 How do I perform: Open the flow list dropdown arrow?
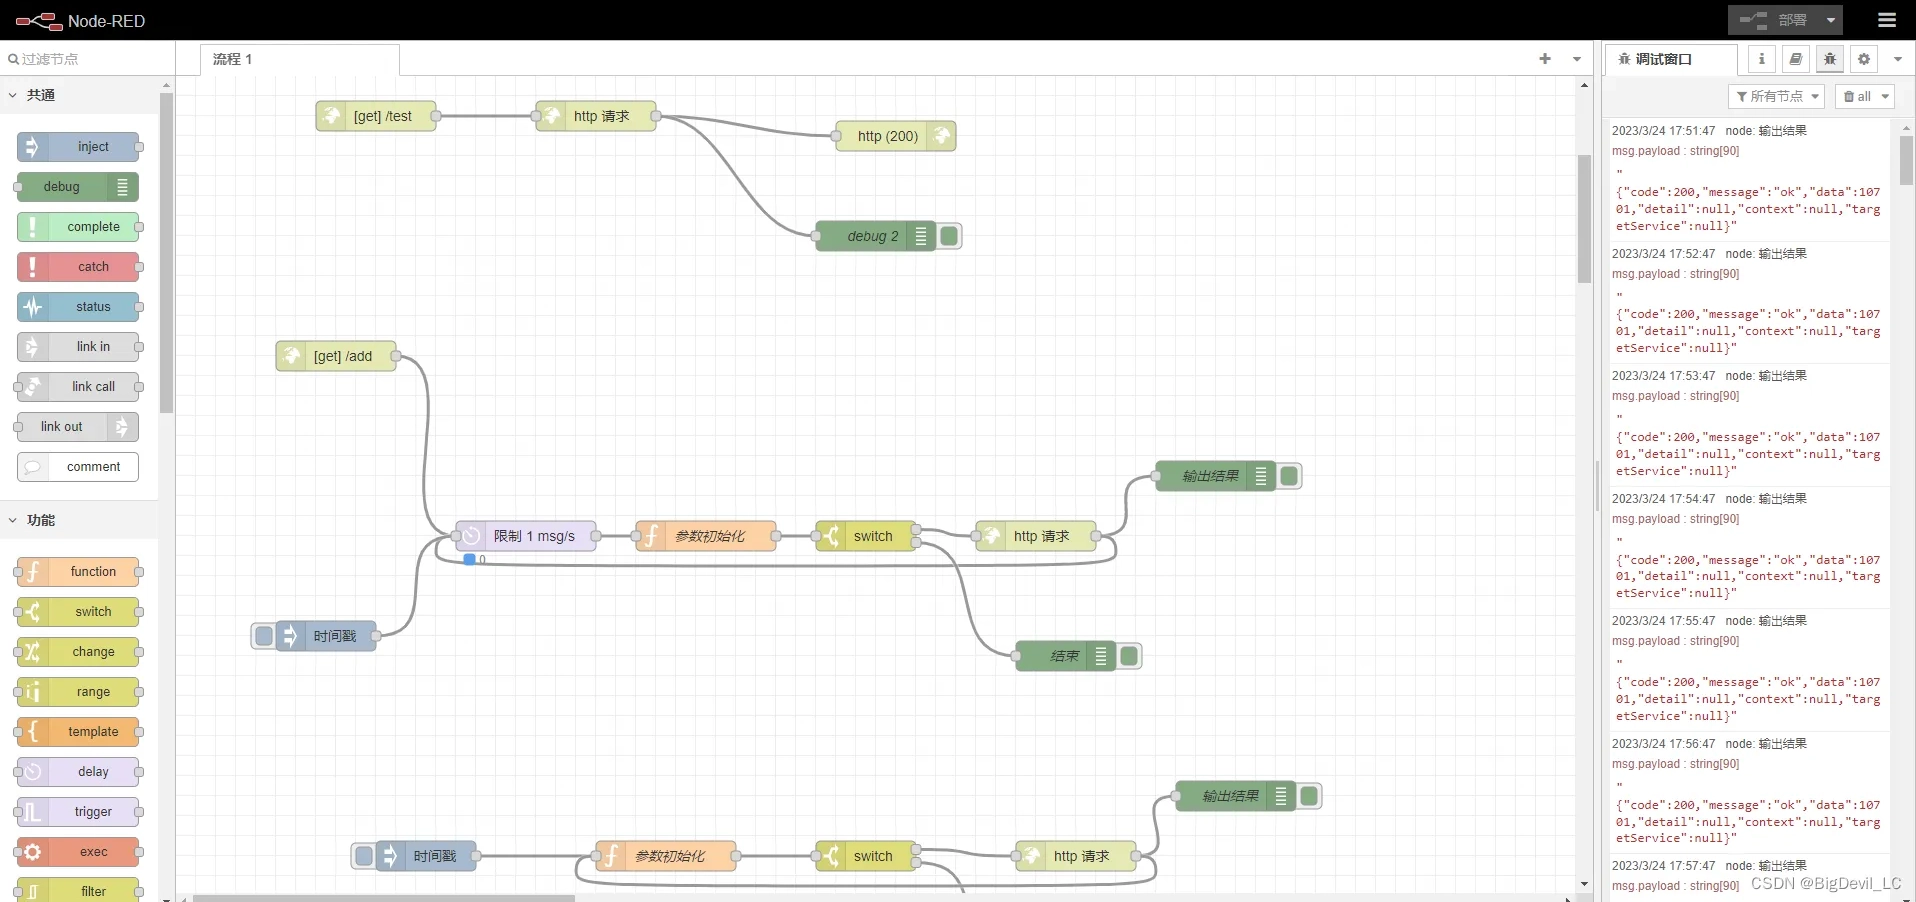[x=1577, y=59]
